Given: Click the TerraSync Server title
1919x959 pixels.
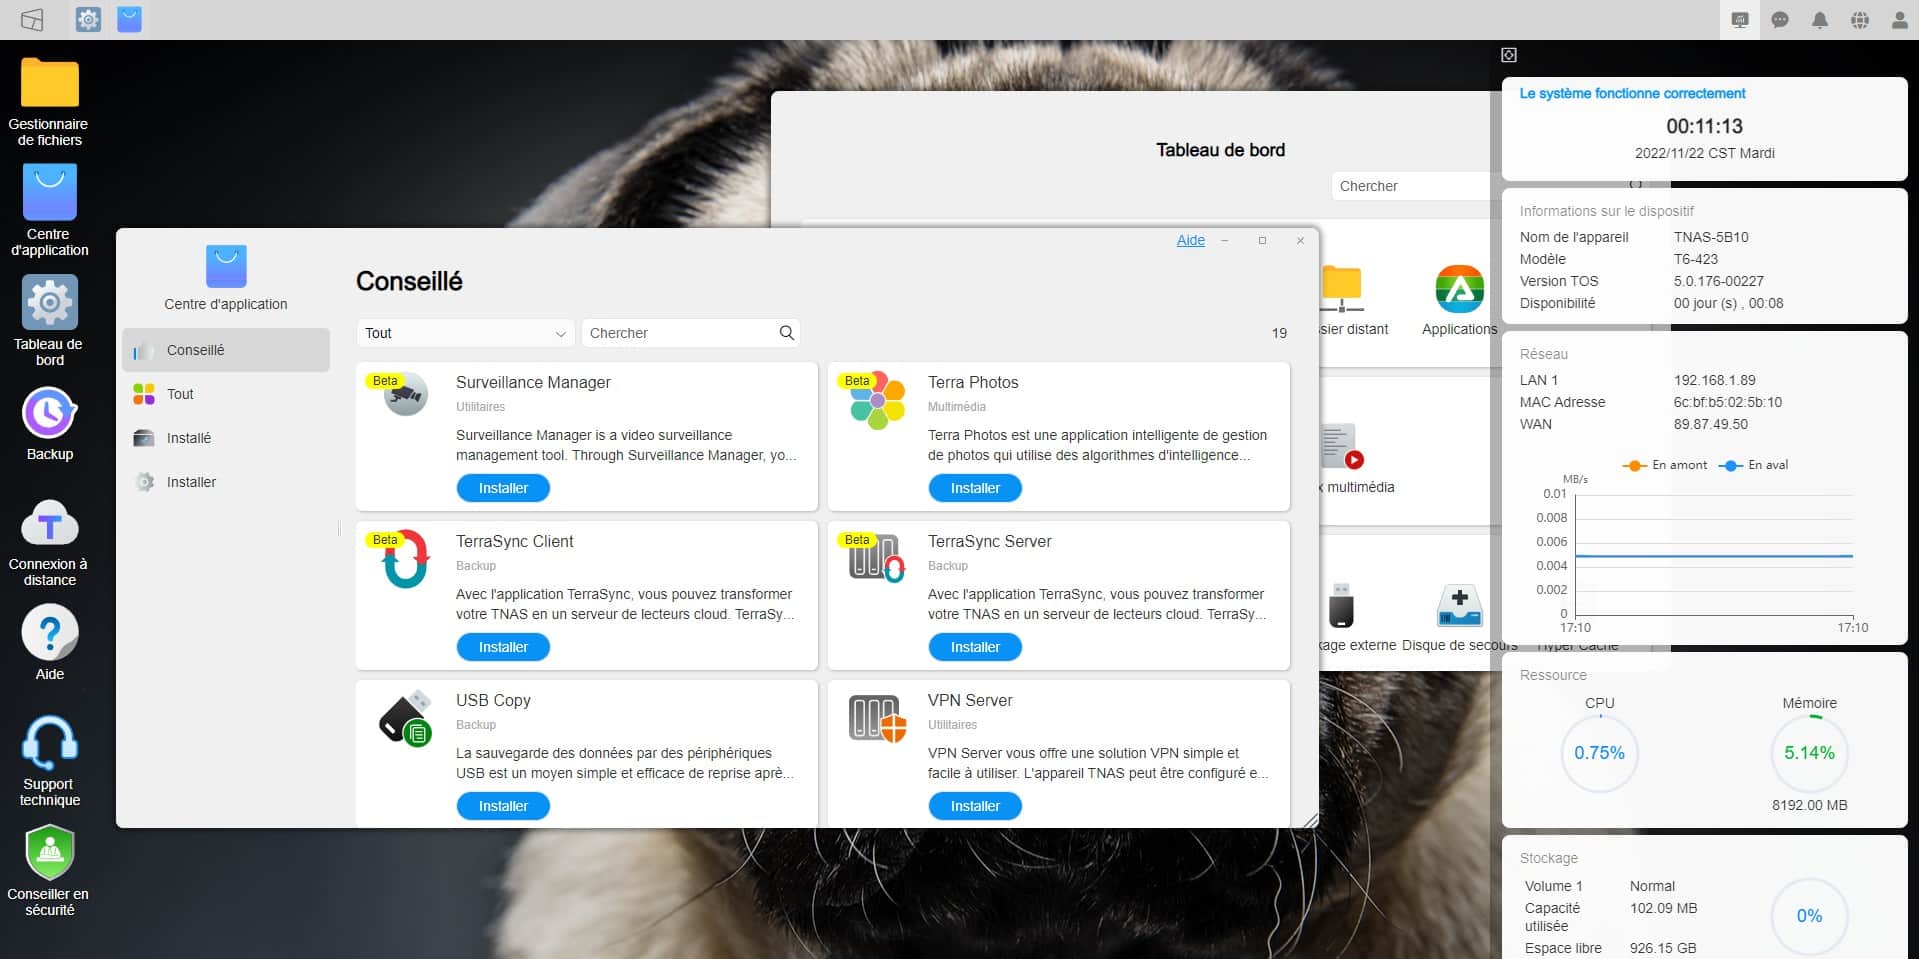Looking at the screenshot, I should (x=989, y=541).
